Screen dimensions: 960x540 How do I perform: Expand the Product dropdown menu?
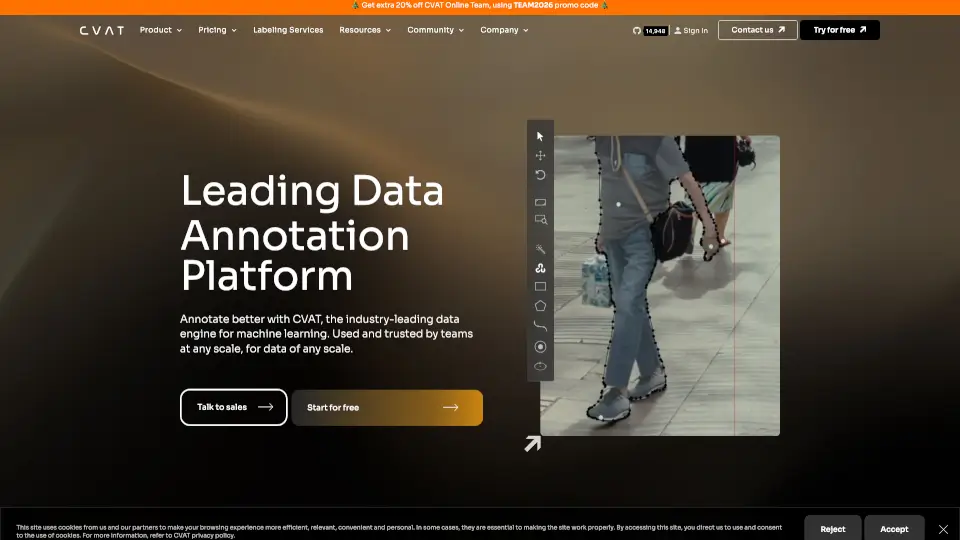click(160, 30)
